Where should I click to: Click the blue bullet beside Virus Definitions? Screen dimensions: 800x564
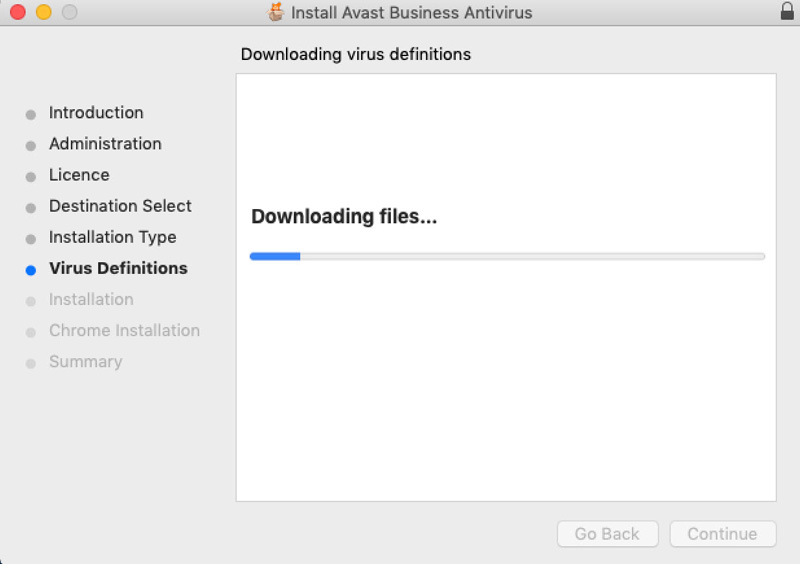[31, 270]
